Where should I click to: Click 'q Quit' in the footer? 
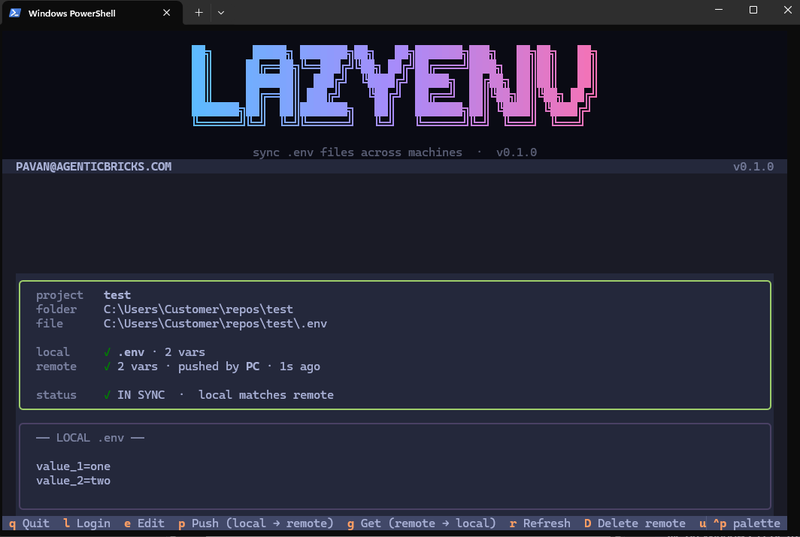[29, 524]
